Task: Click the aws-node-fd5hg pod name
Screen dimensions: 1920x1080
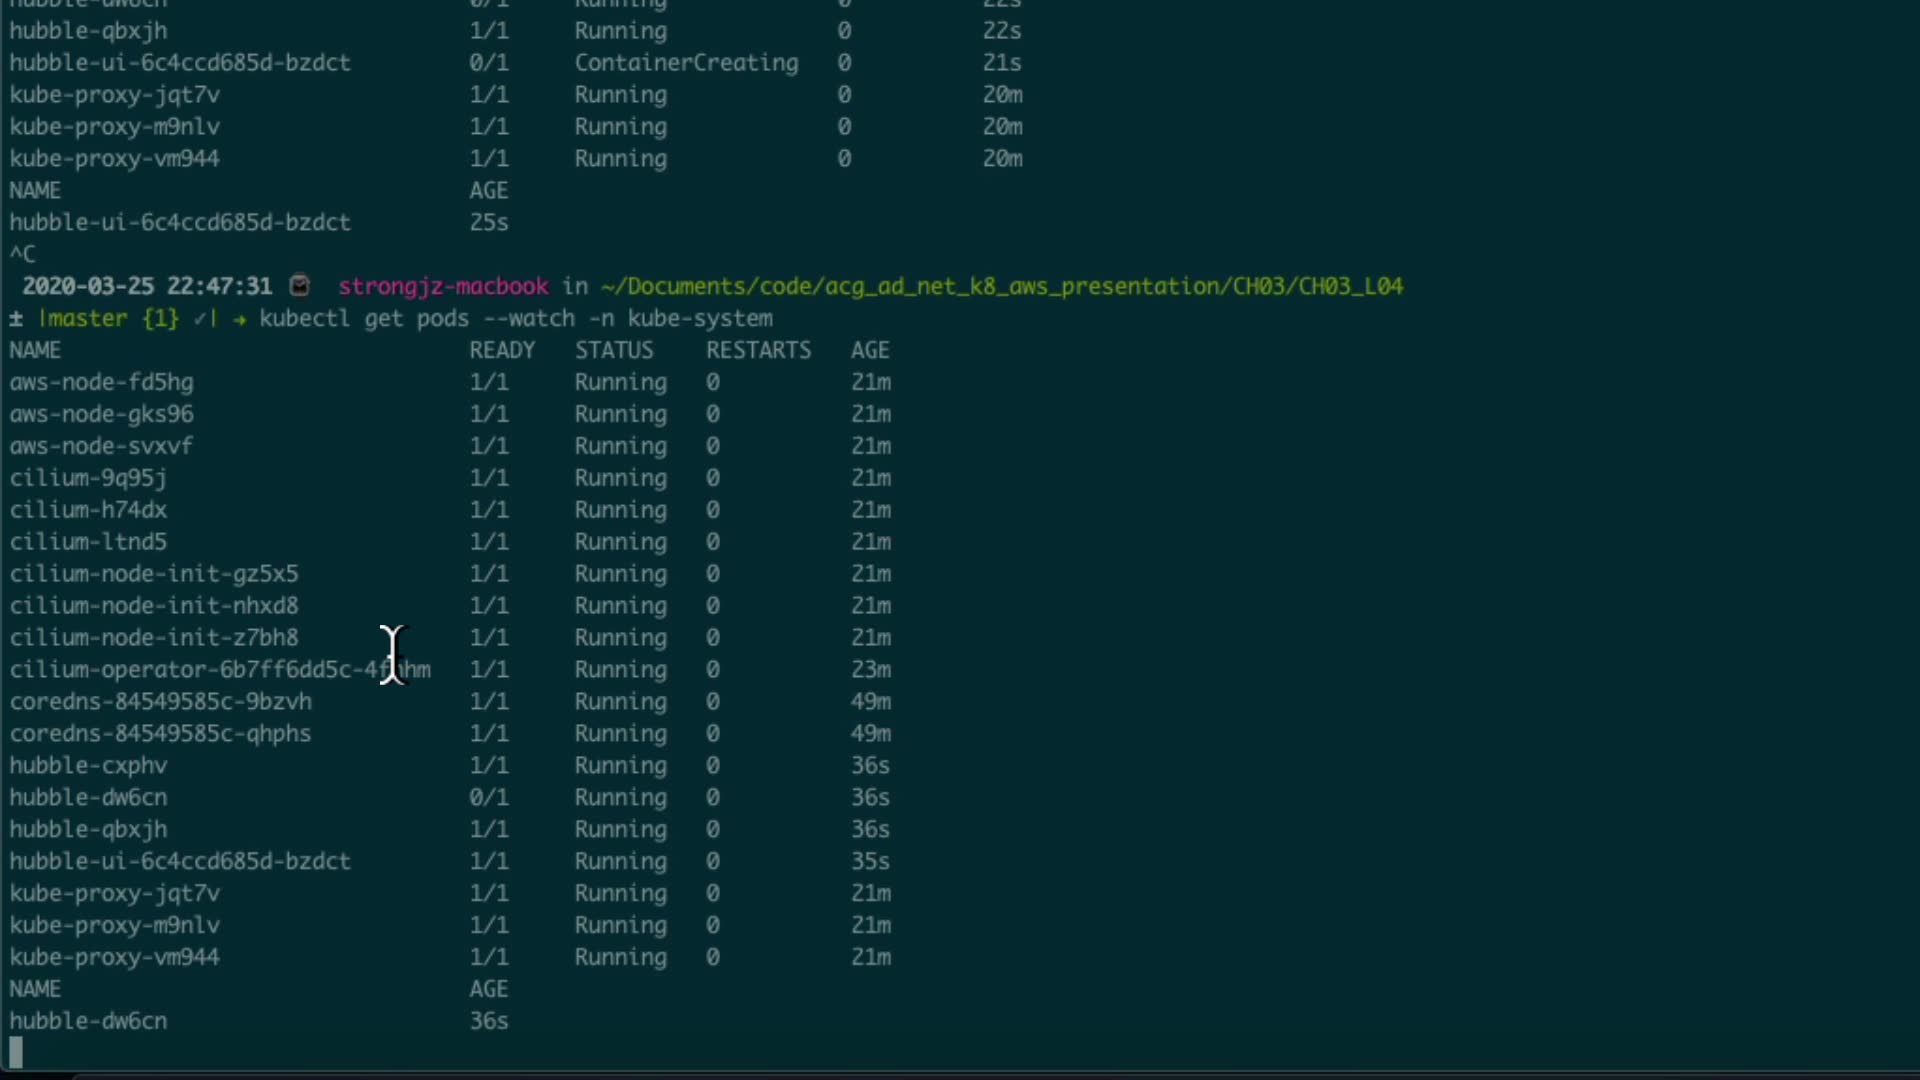Action: coord(102,383)
